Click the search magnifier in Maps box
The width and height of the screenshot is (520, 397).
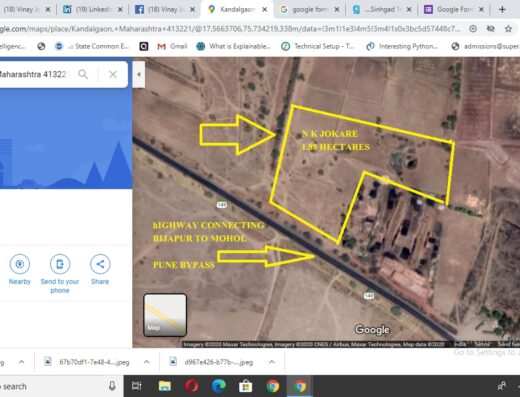83,74
